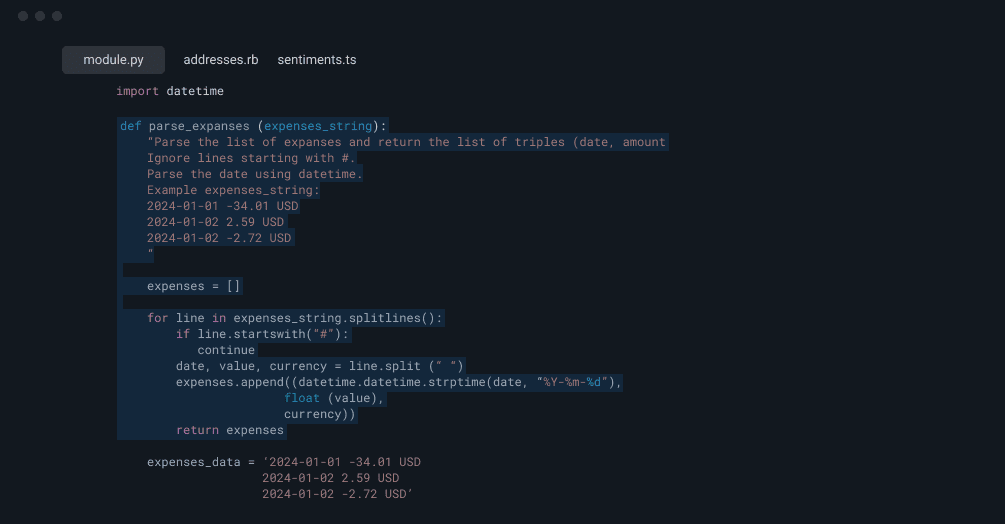This screenshot has width=1005, height=524.
Task: Click the first window control dot
Action: coord(23,16)
